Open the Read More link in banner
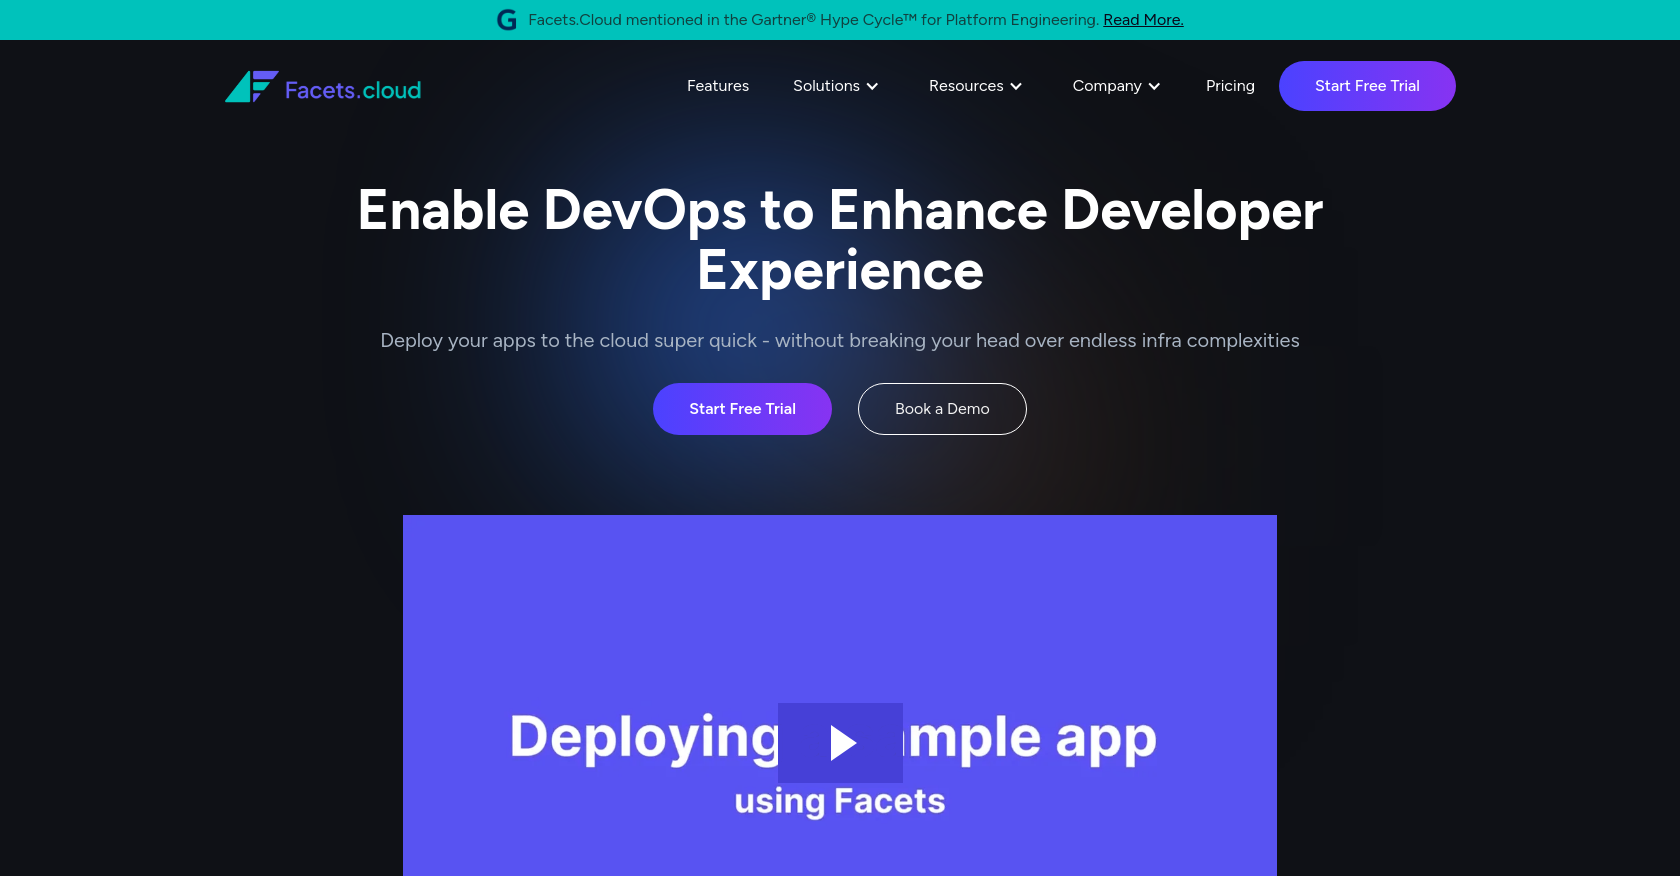 [x=1143, y=20]
